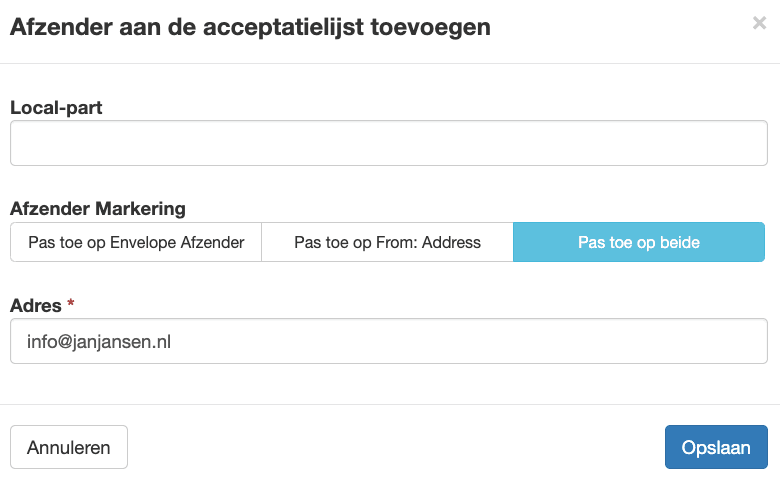Click the 'Adres' field label
The image size is (780, 482).
point(36,305)
